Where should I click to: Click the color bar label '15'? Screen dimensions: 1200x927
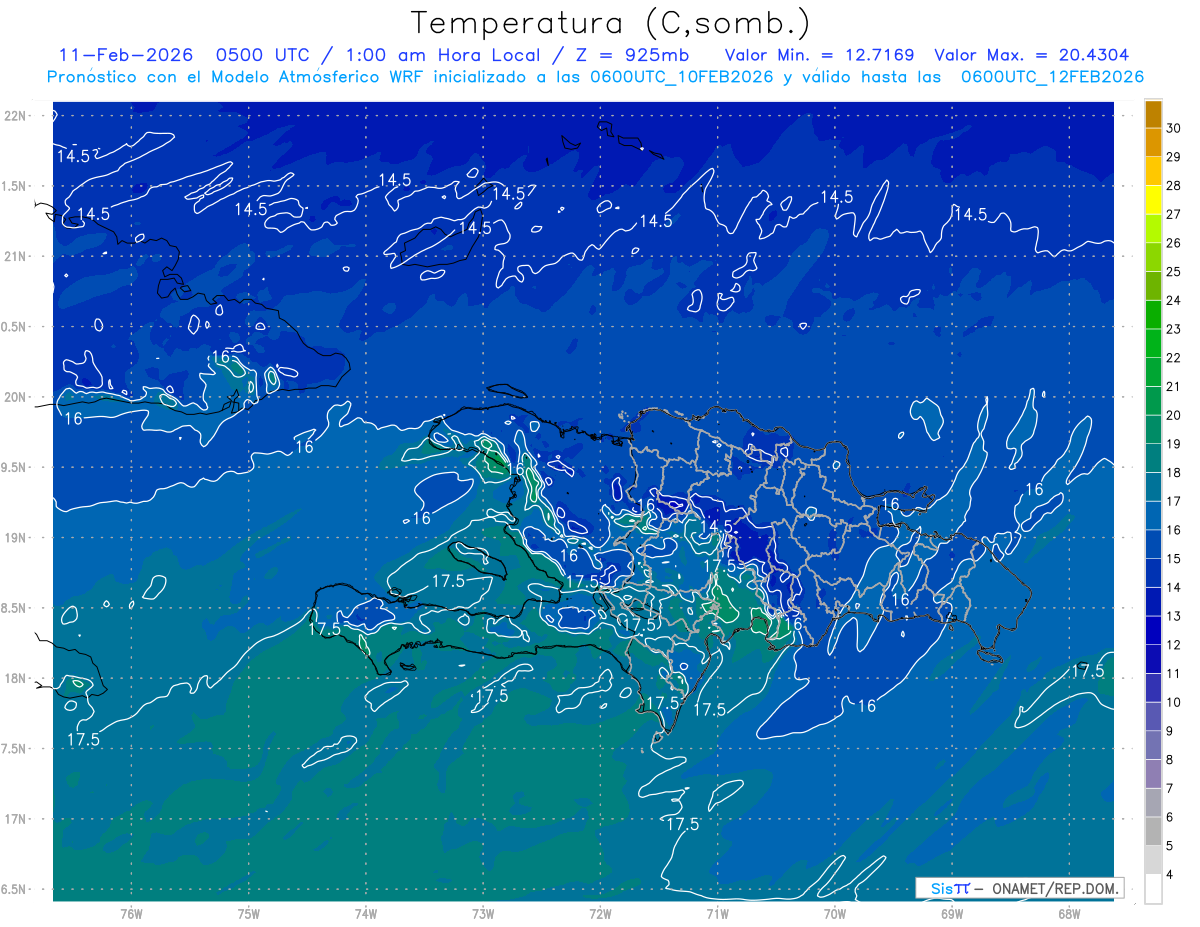(1174, 559)
